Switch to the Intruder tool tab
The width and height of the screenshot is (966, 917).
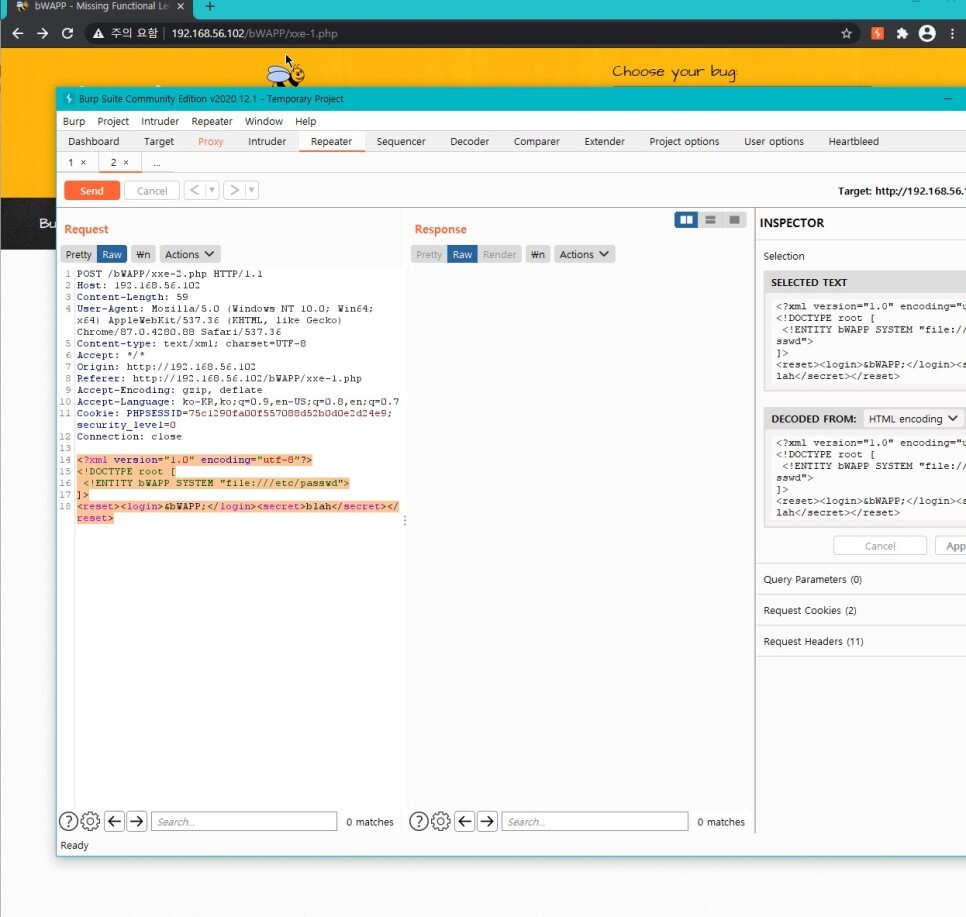[x=267, y=141]
